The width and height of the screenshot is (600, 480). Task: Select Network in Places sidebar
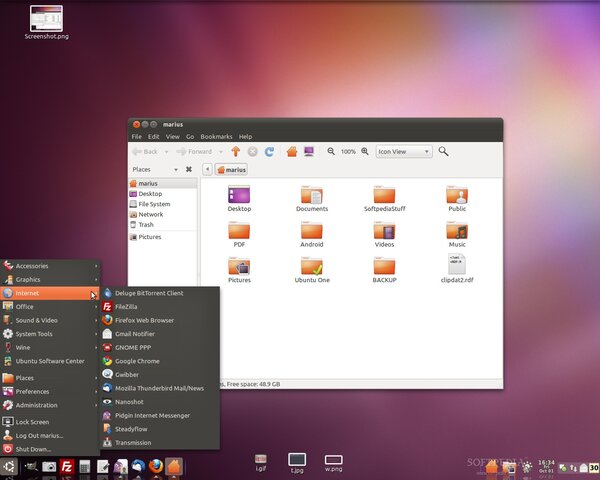(163, 214)
